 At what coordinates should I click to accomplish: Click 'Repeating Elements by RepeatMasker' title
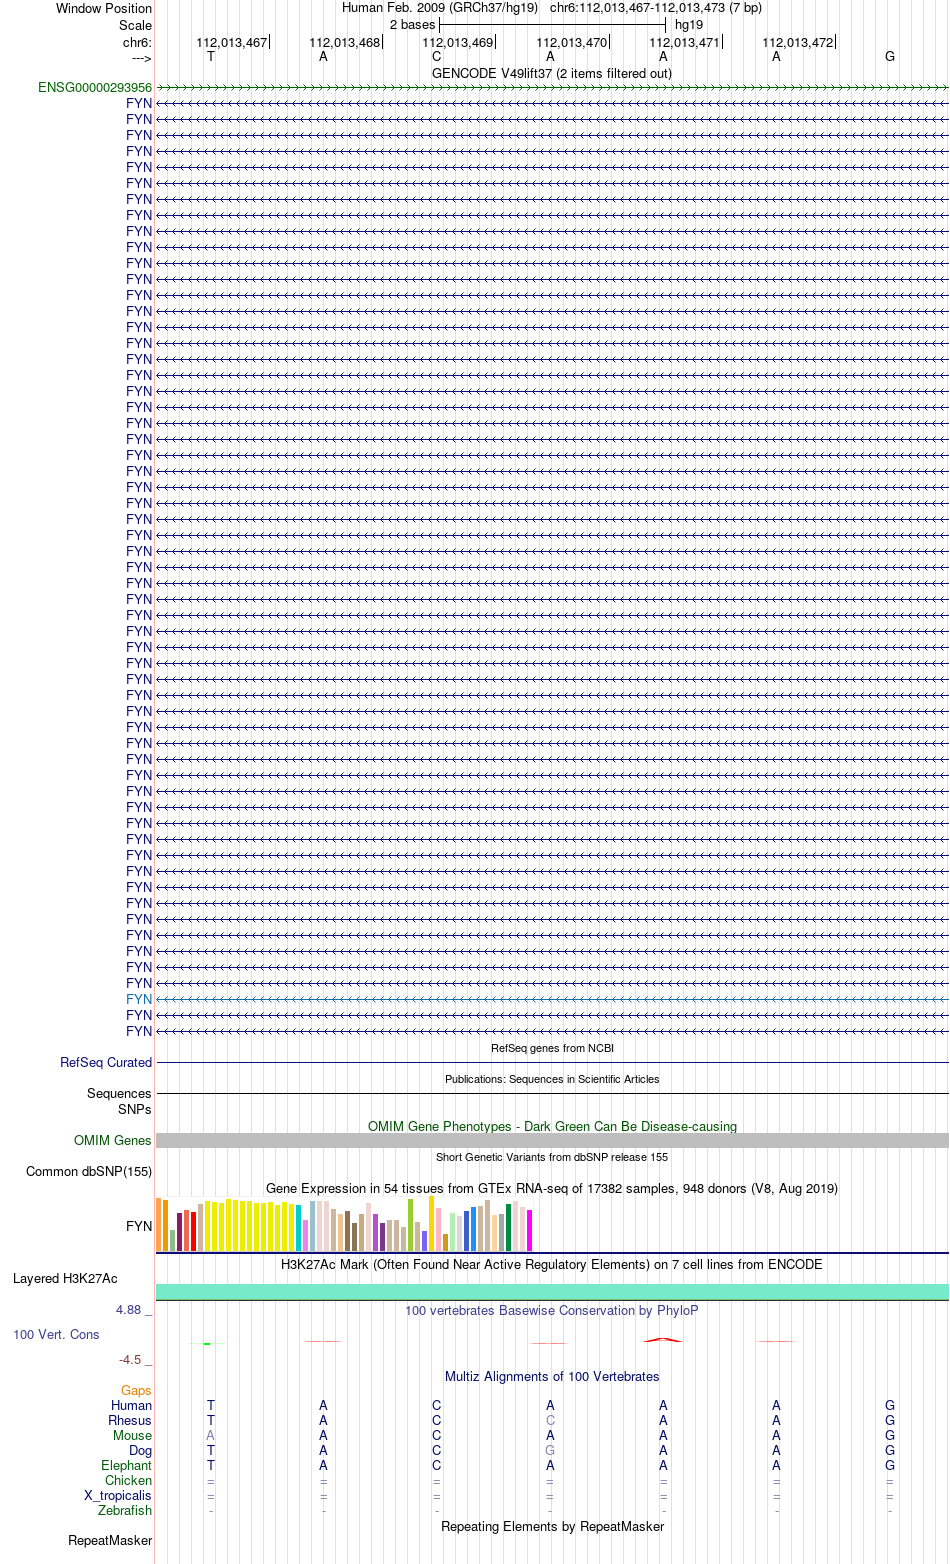tap(552, 1527)
